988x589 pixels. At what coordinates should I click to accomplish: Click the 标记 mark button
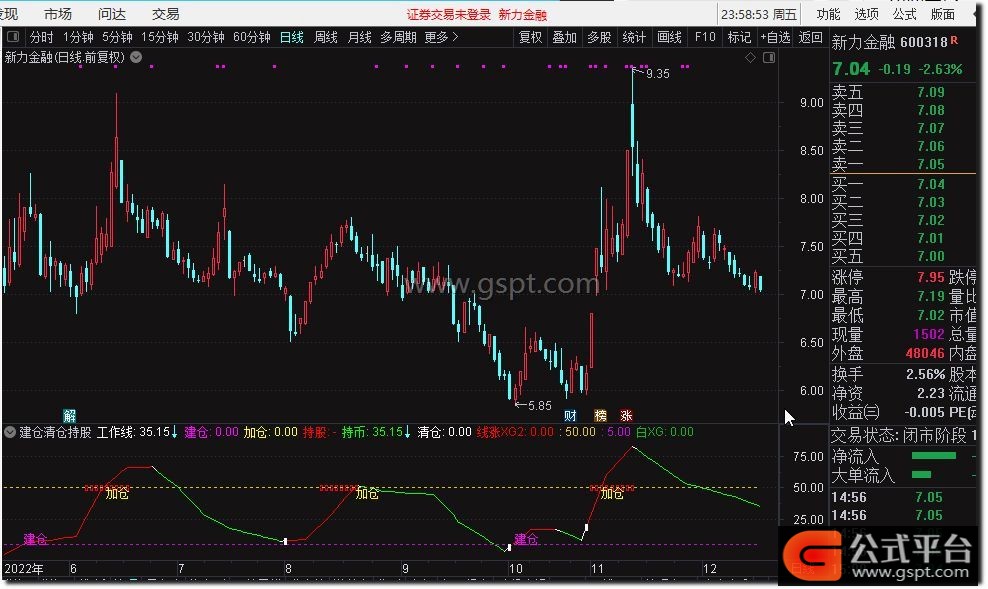pos(739,37)
